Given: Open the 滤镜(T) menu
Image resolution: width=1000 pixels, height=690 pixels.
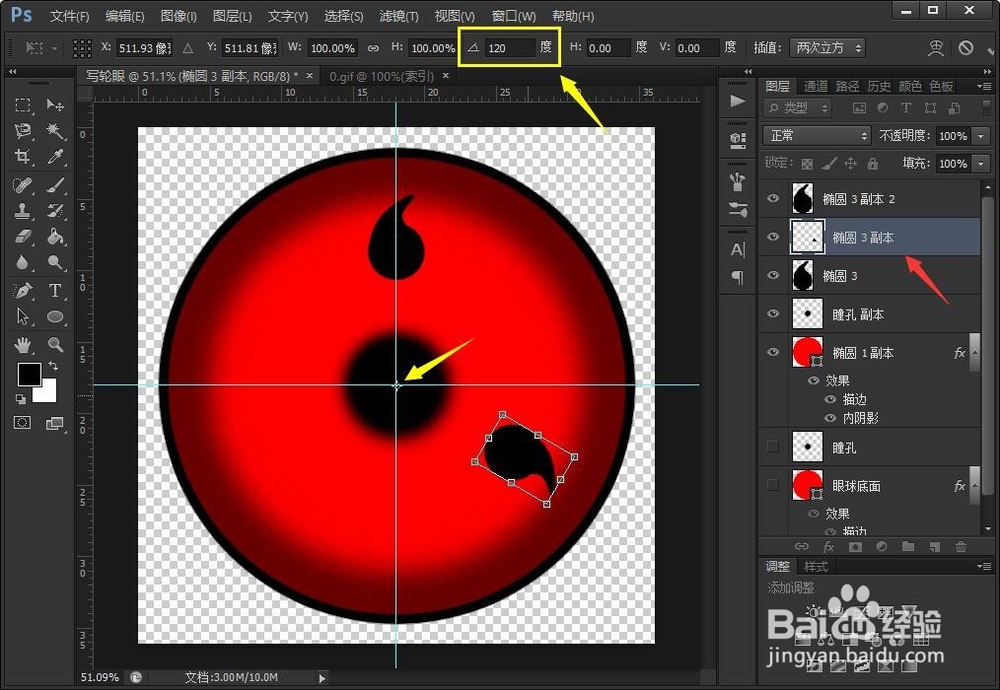Looking at the screenshot, I should coord(399,16).
